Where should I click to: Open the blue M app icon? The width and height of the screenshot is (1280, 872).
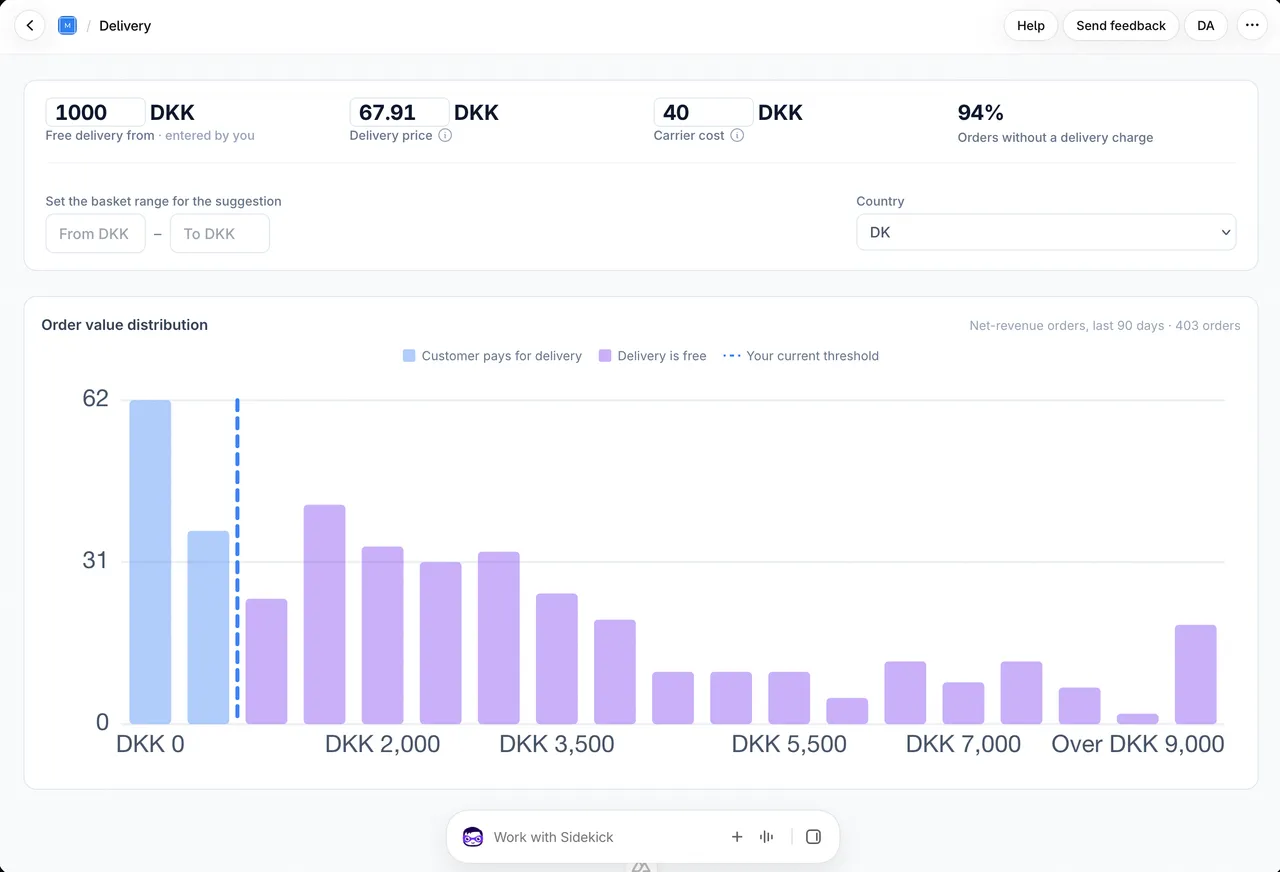(67, 26)
